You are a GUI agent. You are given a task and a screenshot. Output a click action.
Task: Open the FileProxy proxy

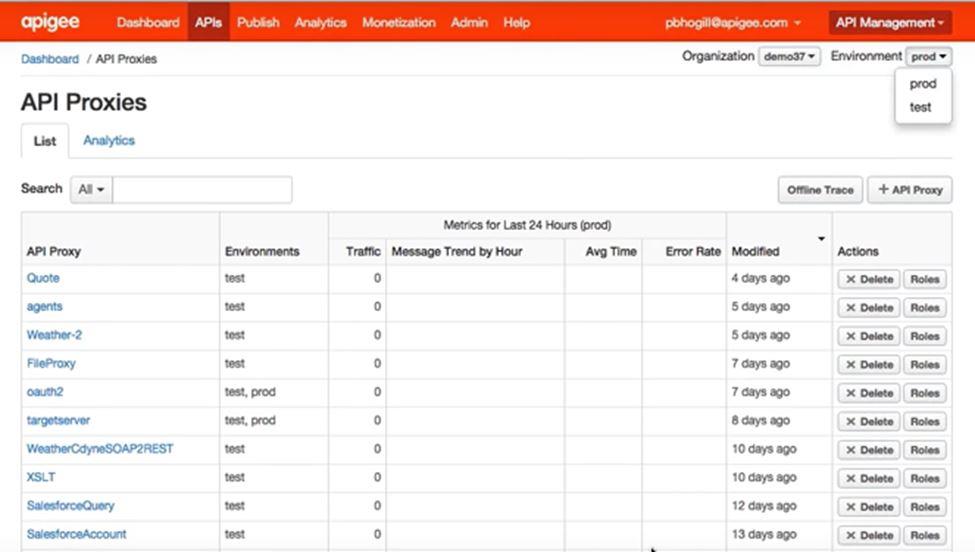click(51, 363)
